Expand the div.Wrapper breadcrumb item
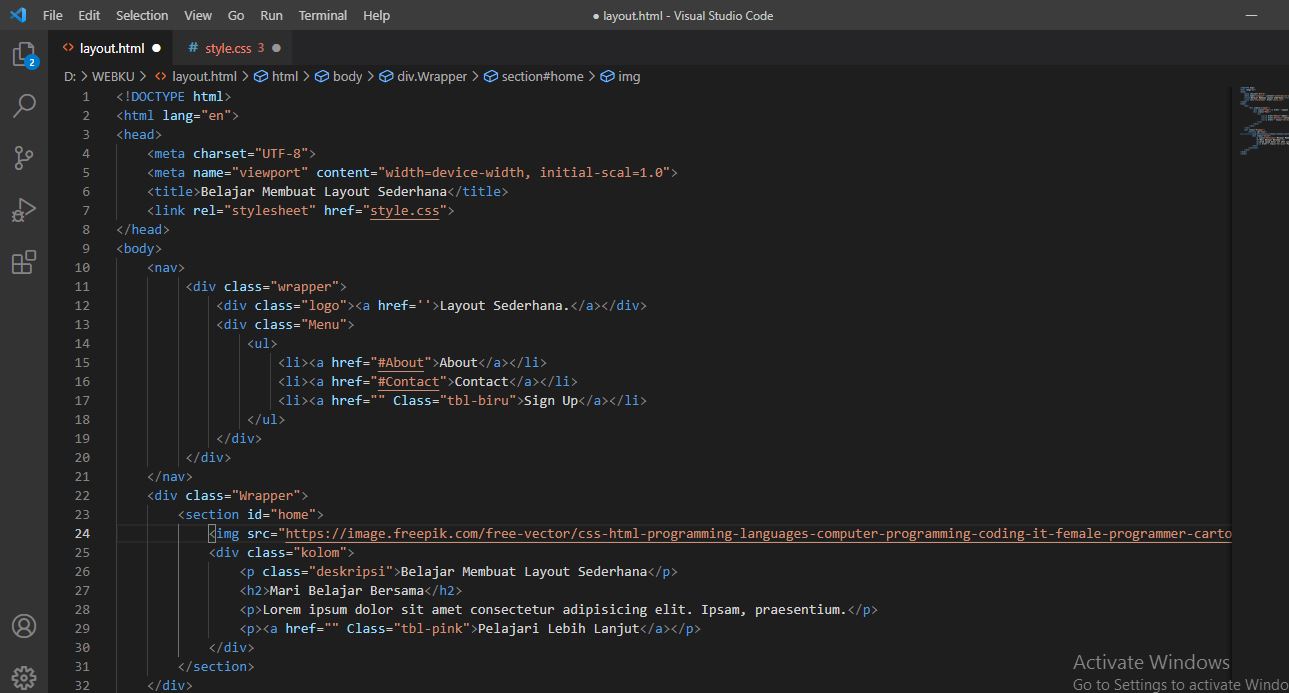Image resolution: width=1289 pixels, height=693 pixels. 433,76
